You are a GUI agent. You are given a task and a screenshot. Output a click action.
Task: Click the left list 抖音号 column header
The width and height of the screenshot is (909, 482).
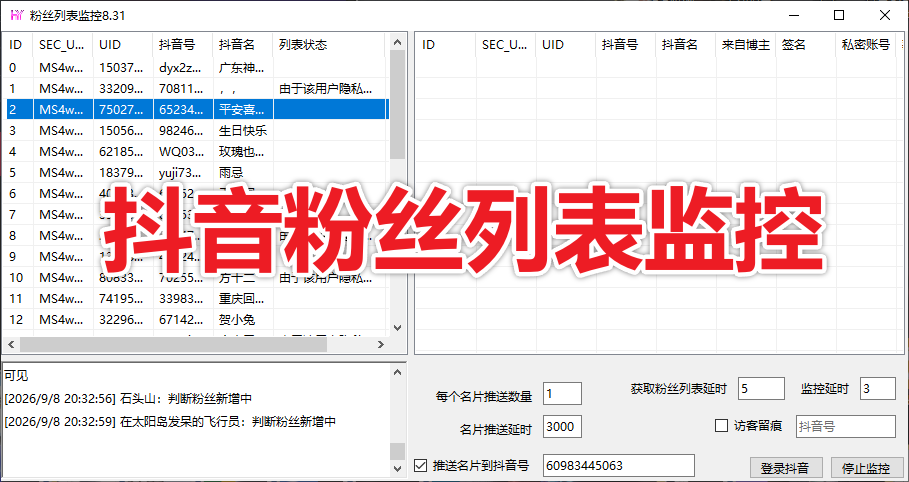[183, 45]
